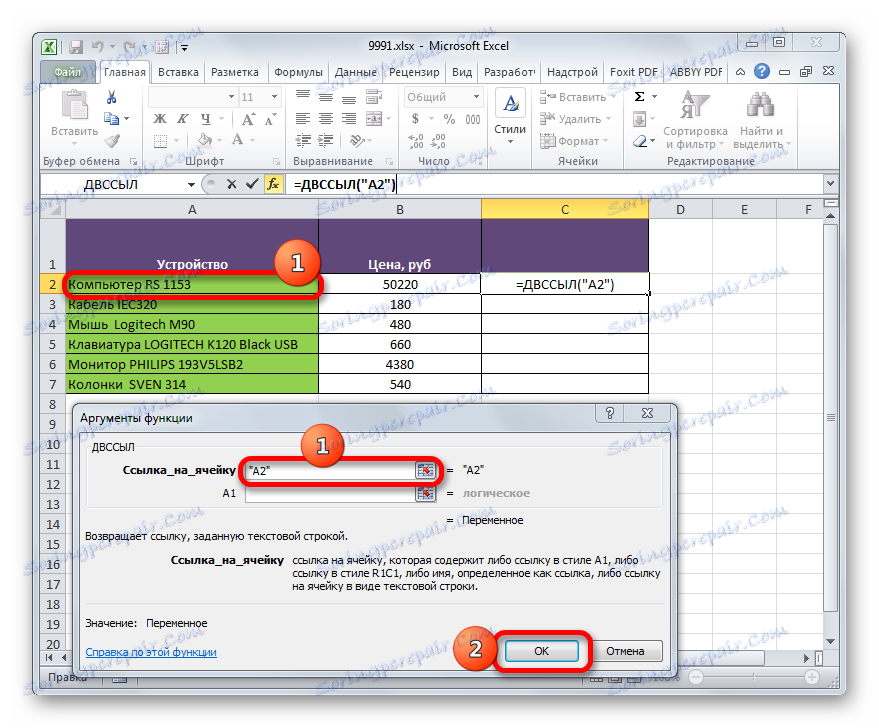Expand the Name Box ДВССЫЛ dropdown
The width and height of the screenshot is (879, 728).
click(x=191, y=184)
